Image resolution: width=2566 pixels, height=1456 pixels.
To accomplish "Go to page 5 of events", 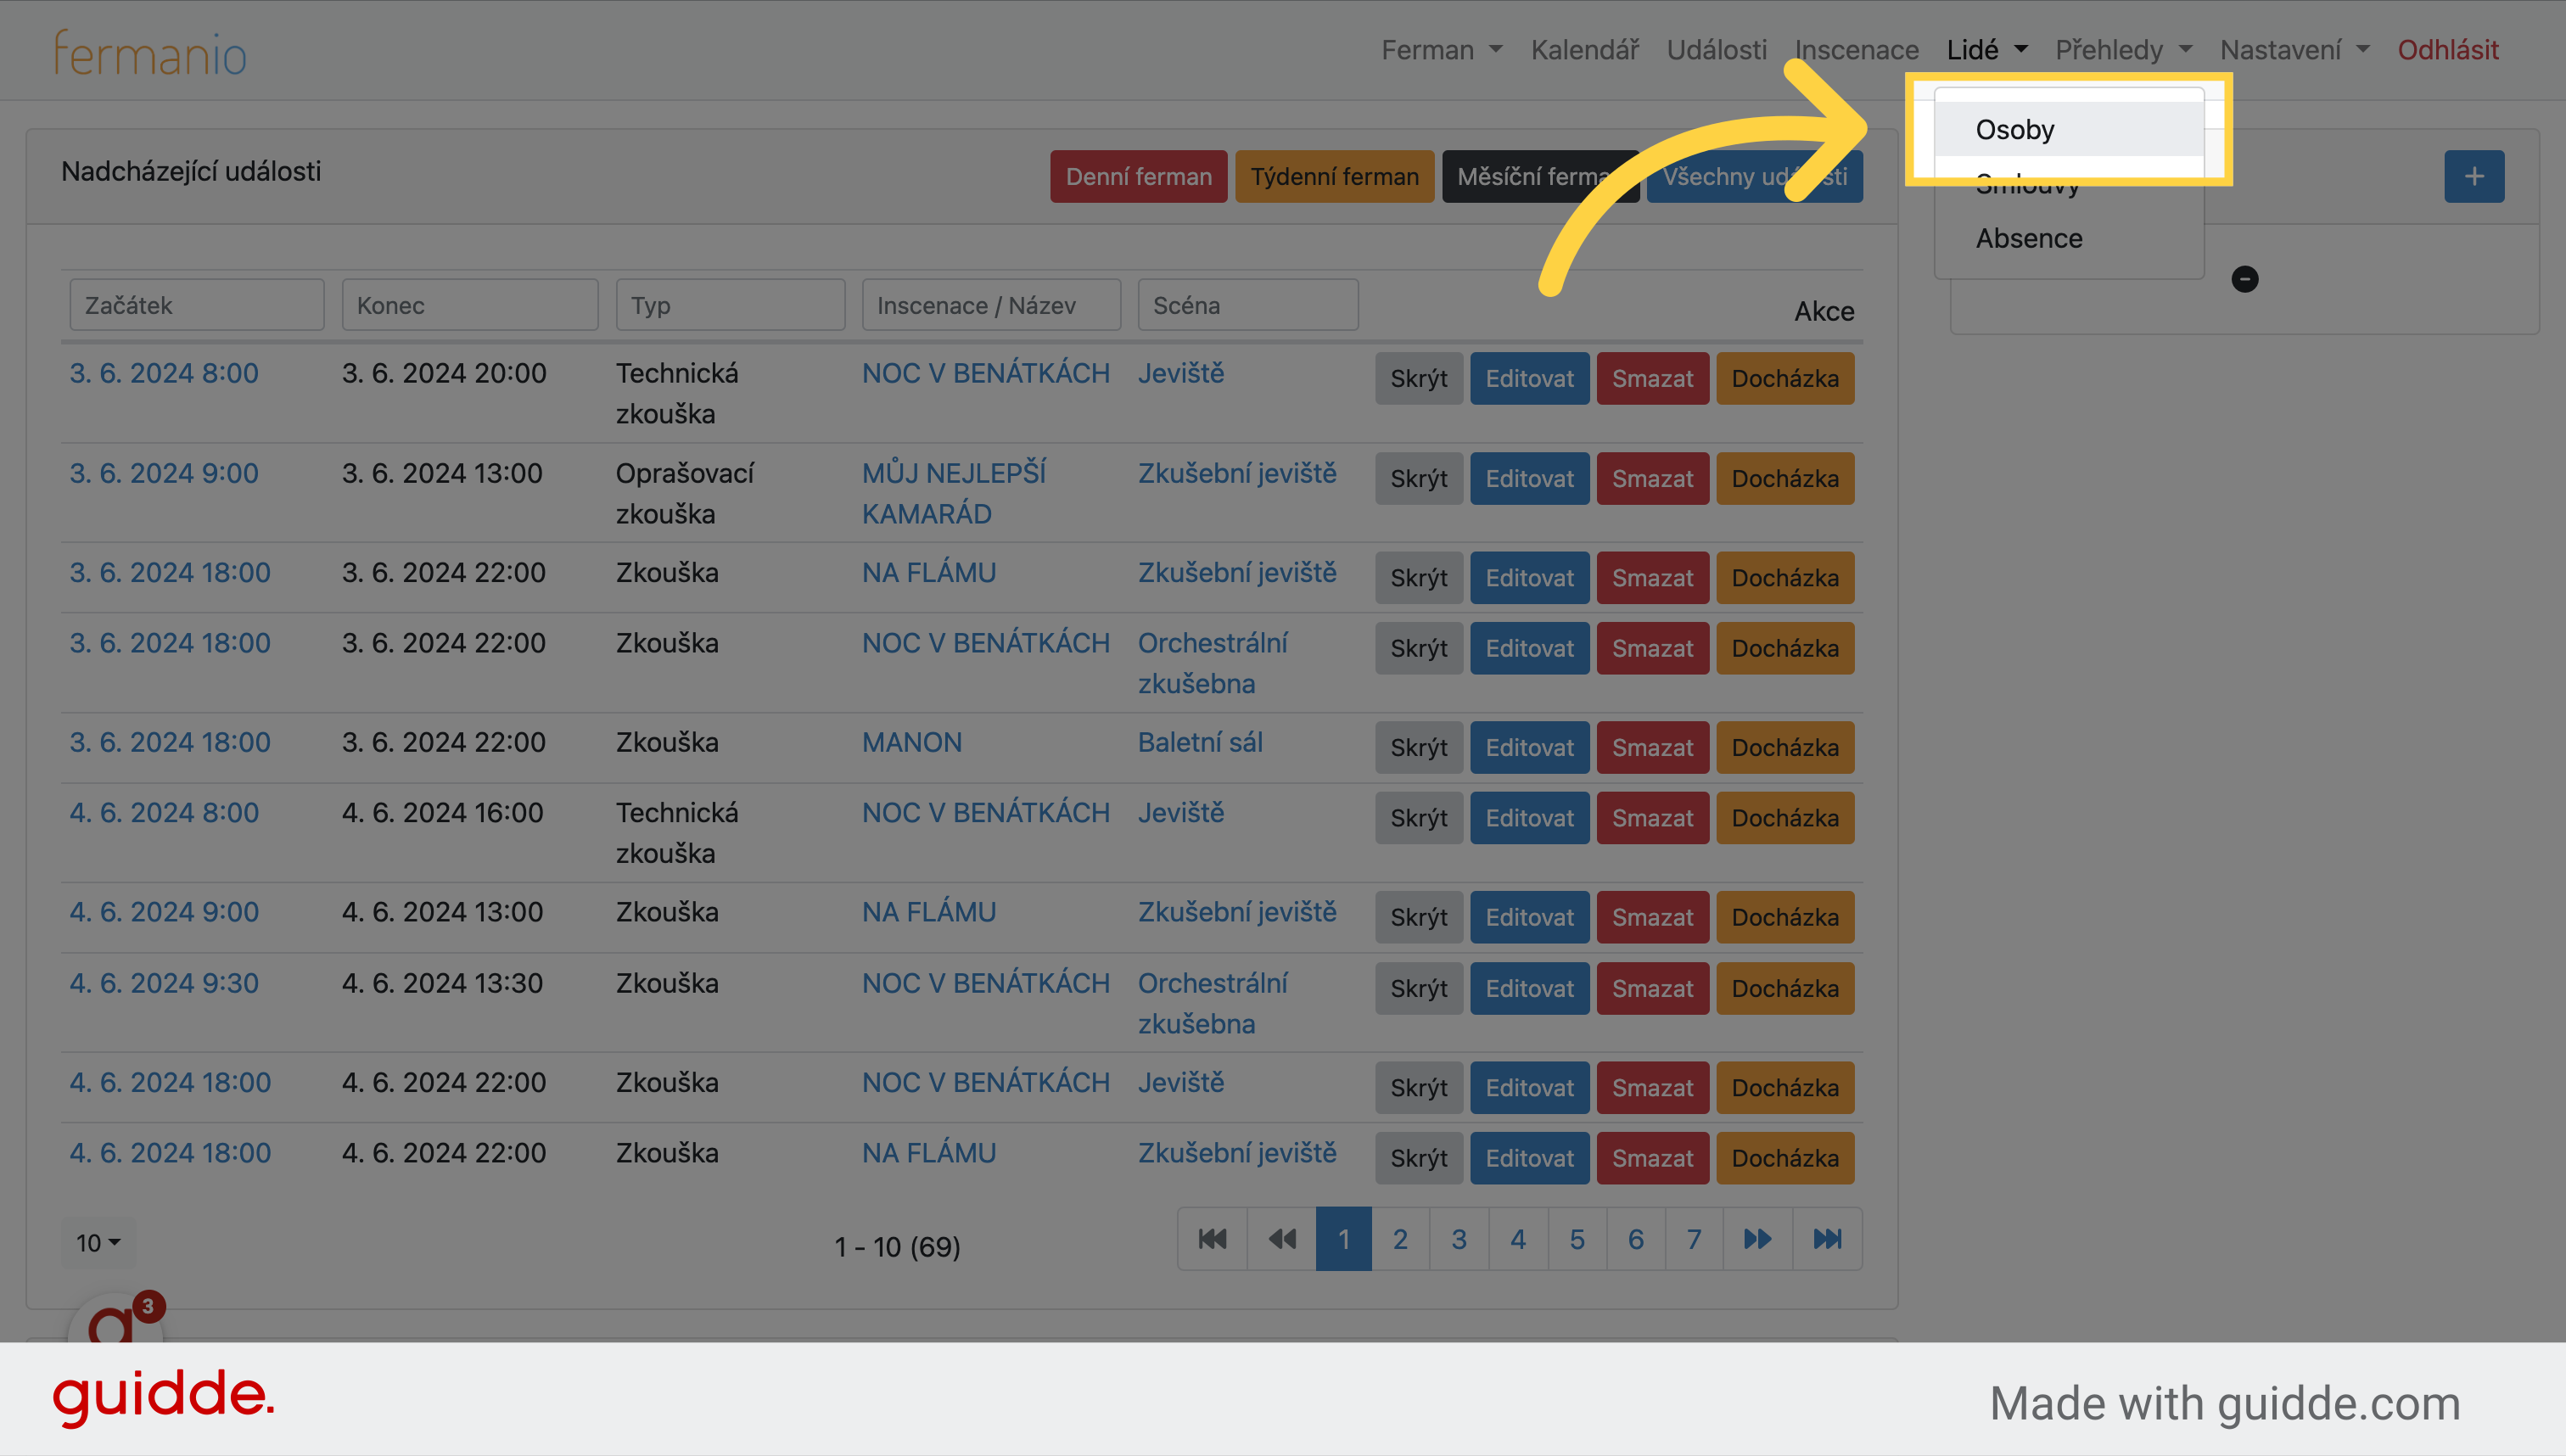I will 1577,1239.
